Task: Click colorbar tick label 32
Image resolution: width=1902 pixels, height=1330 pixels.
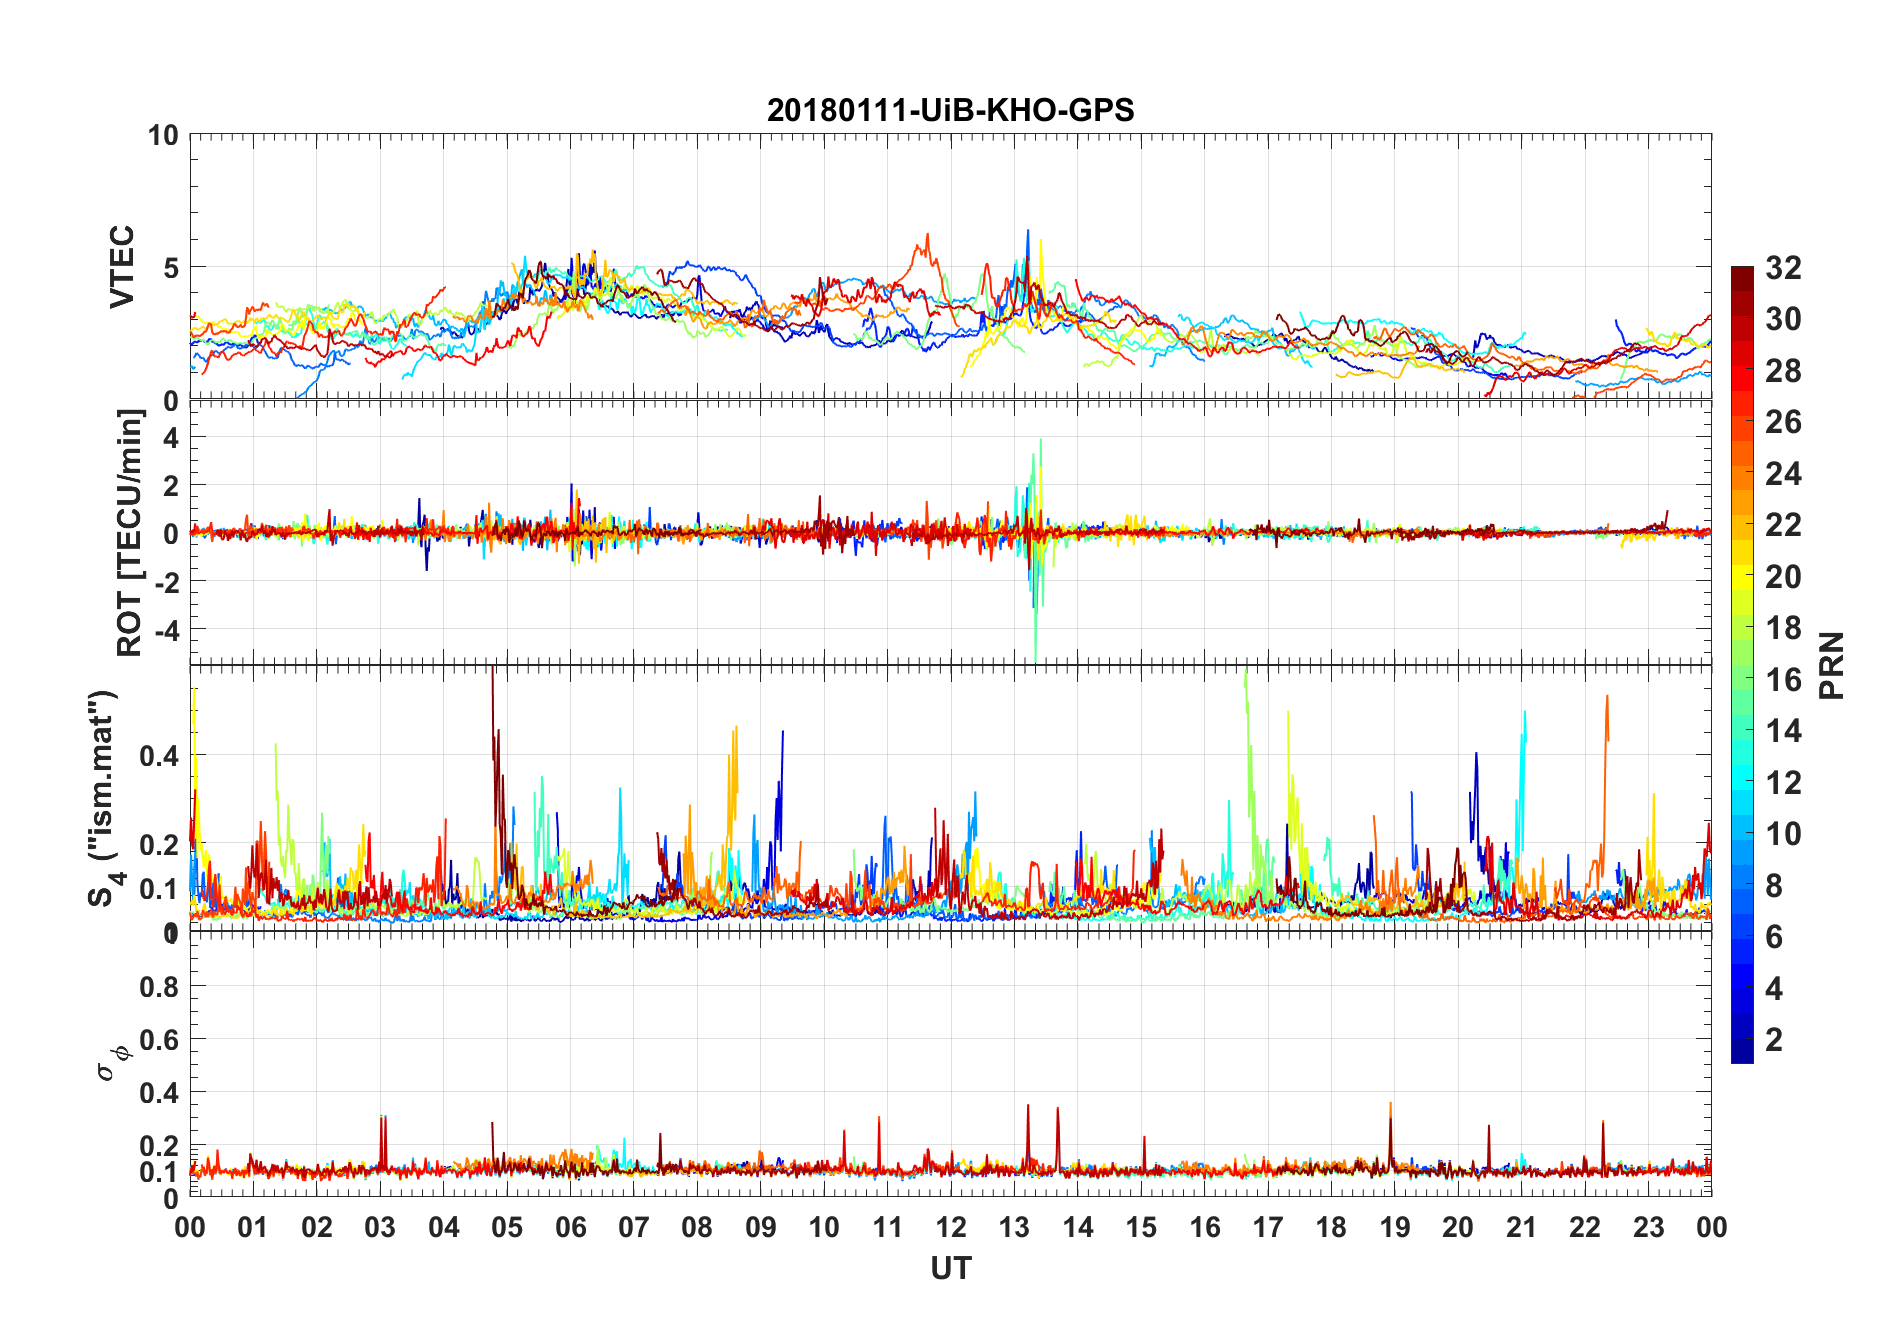Action: pyautogui.click(x=1783, y=268)
